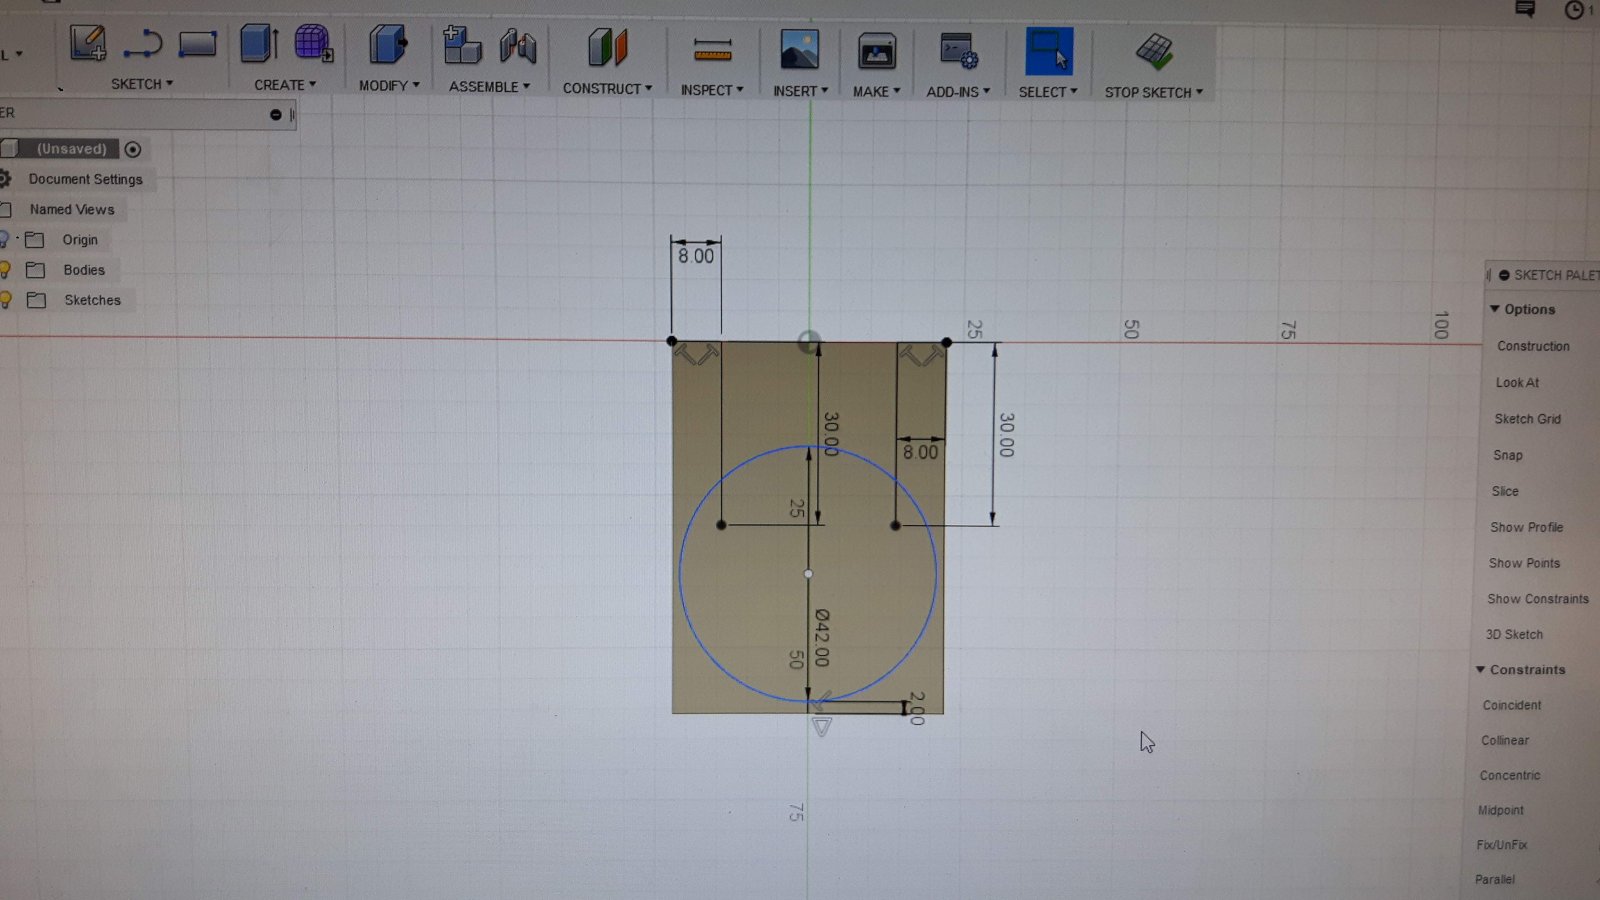1600x900 pixels.
Task: Click the 2.00 dimension near the bottom edge
Action: pos(917,708)
